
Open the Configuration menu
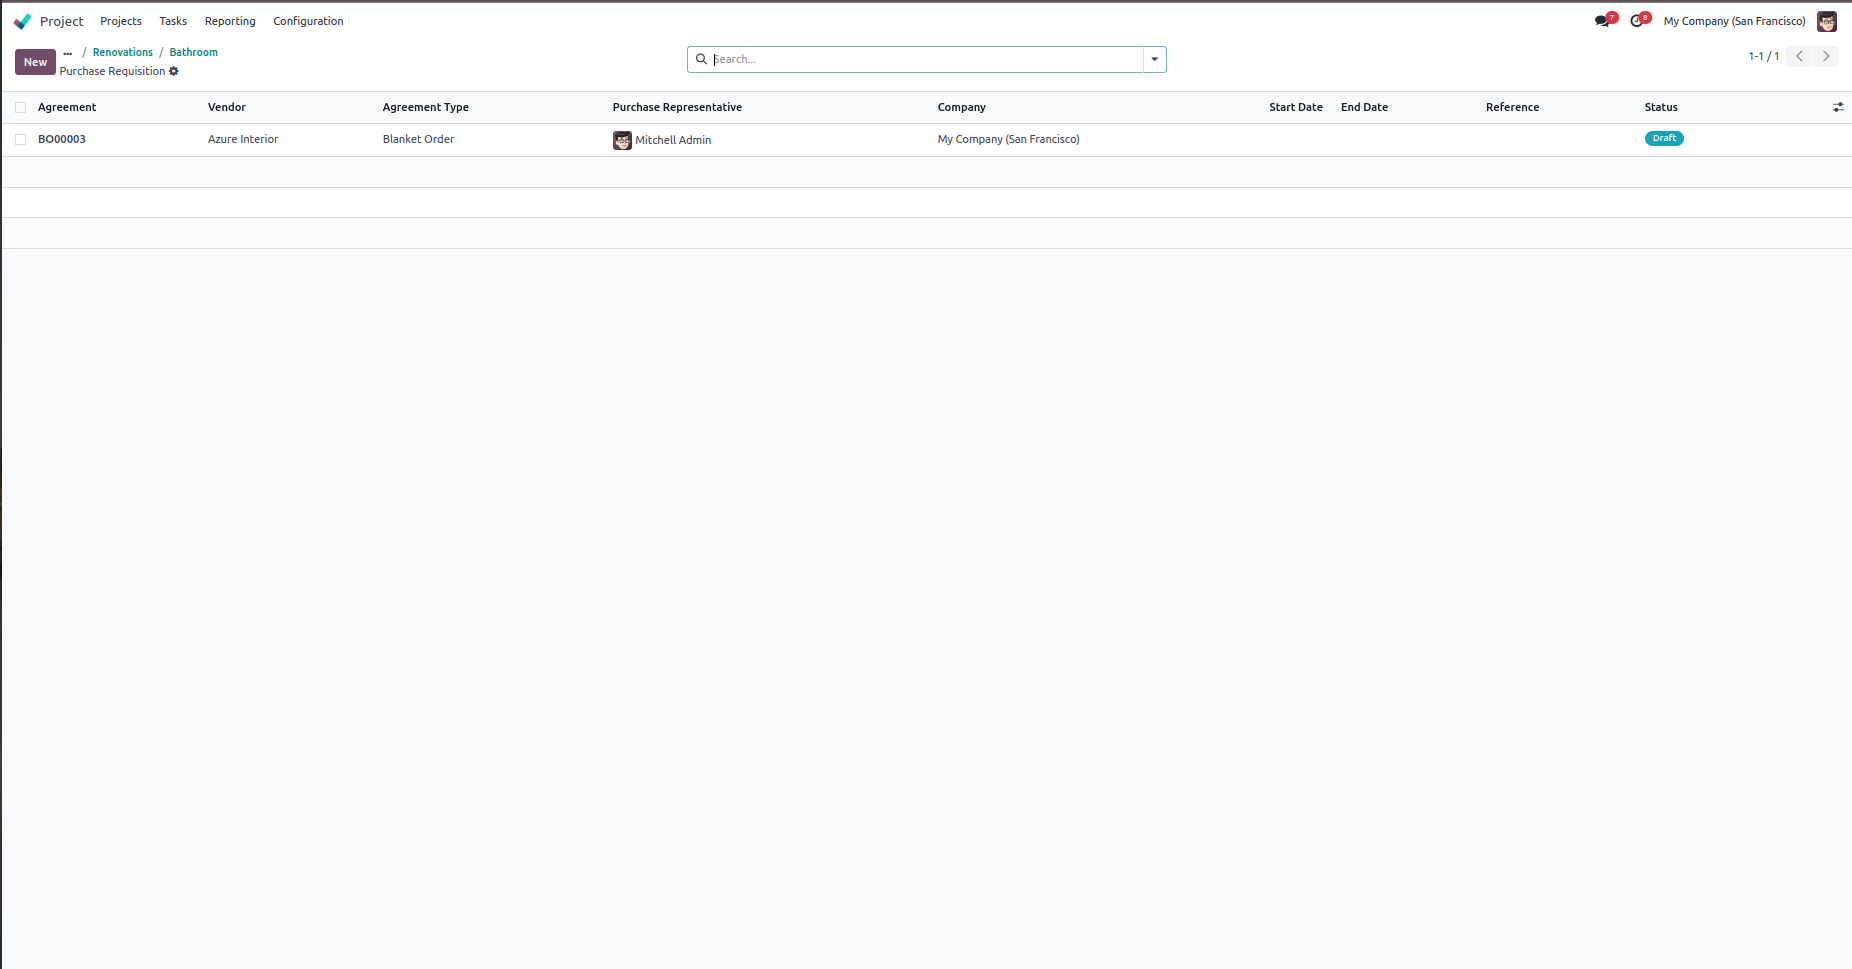pyautogui.click(x=308, y=21)
